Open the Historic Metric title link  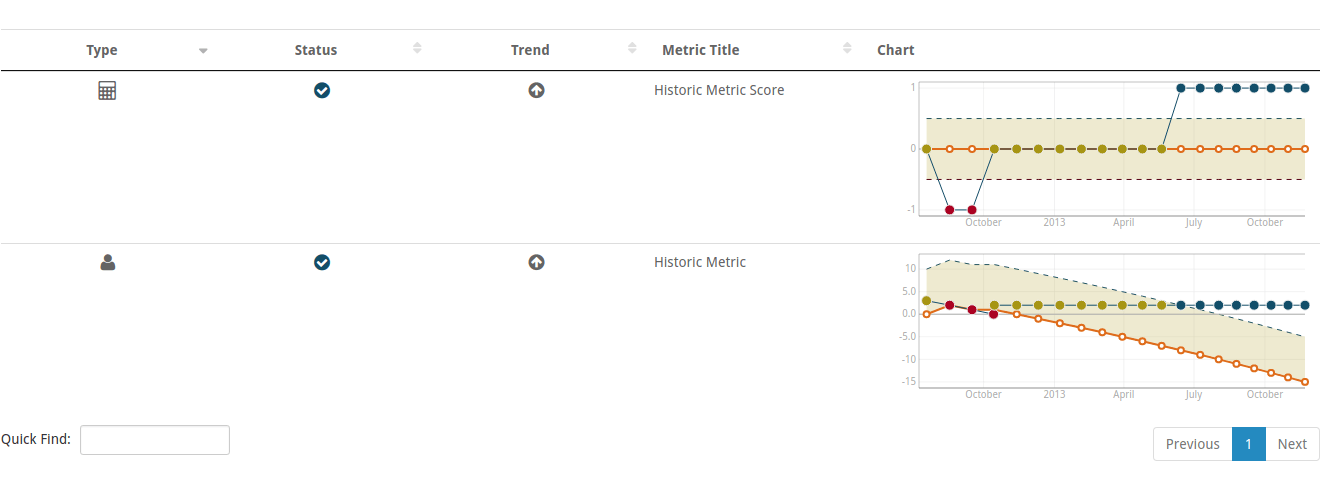(x=700, y=262)
